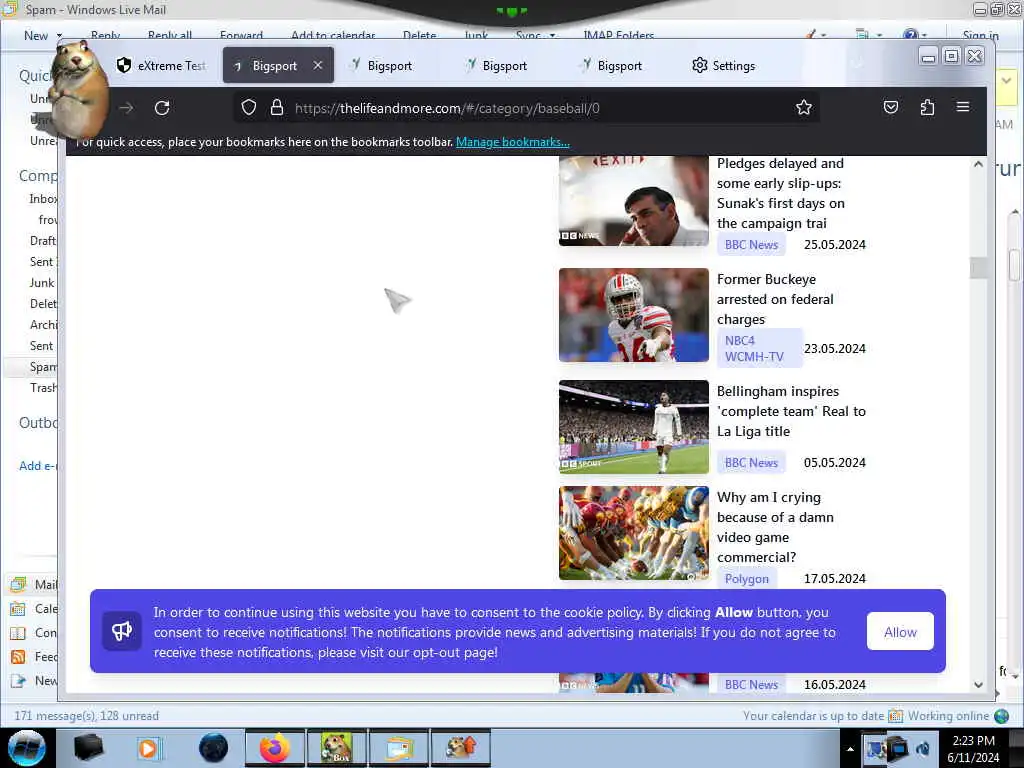Click the page scrollbar down arrow

[x=978, y=684]
